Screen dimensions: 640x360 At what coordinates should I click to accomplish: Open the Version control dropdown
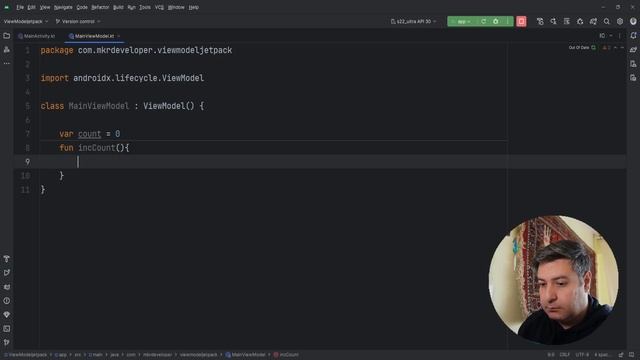pos(78,21)
